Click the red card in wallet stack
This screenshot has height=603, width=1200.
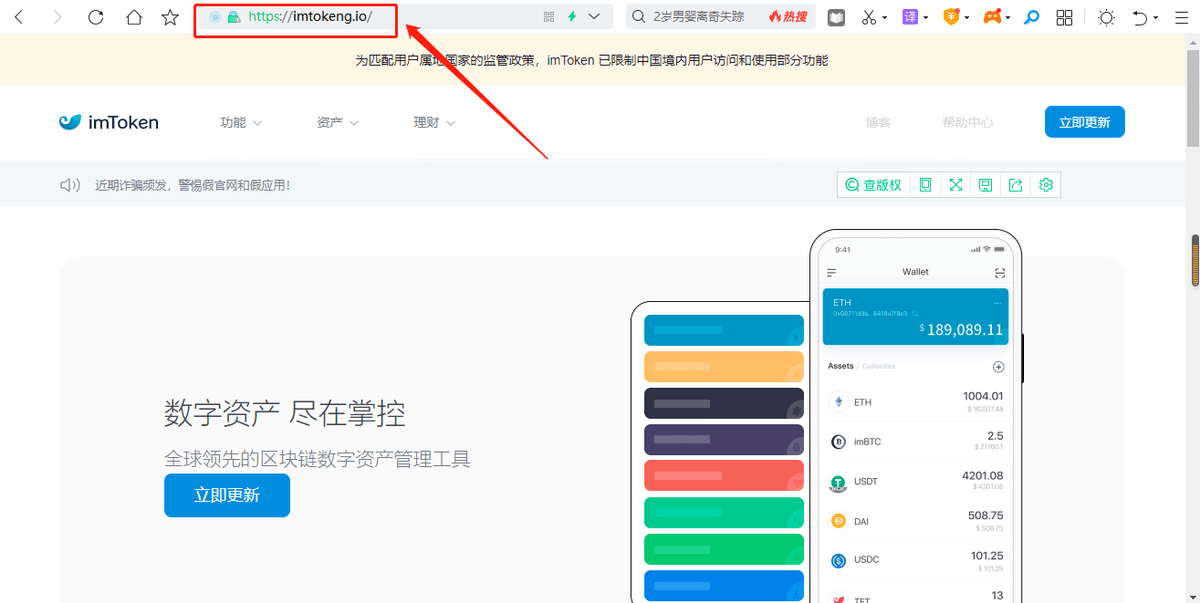click(723, 476)
